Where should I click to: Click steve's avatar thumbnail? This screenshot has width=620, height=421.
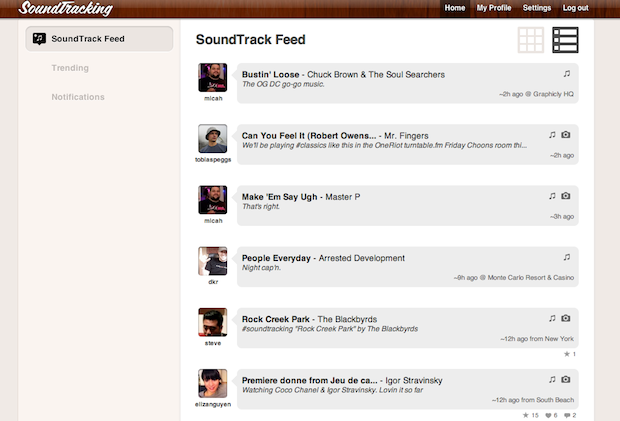pos(212,322)
